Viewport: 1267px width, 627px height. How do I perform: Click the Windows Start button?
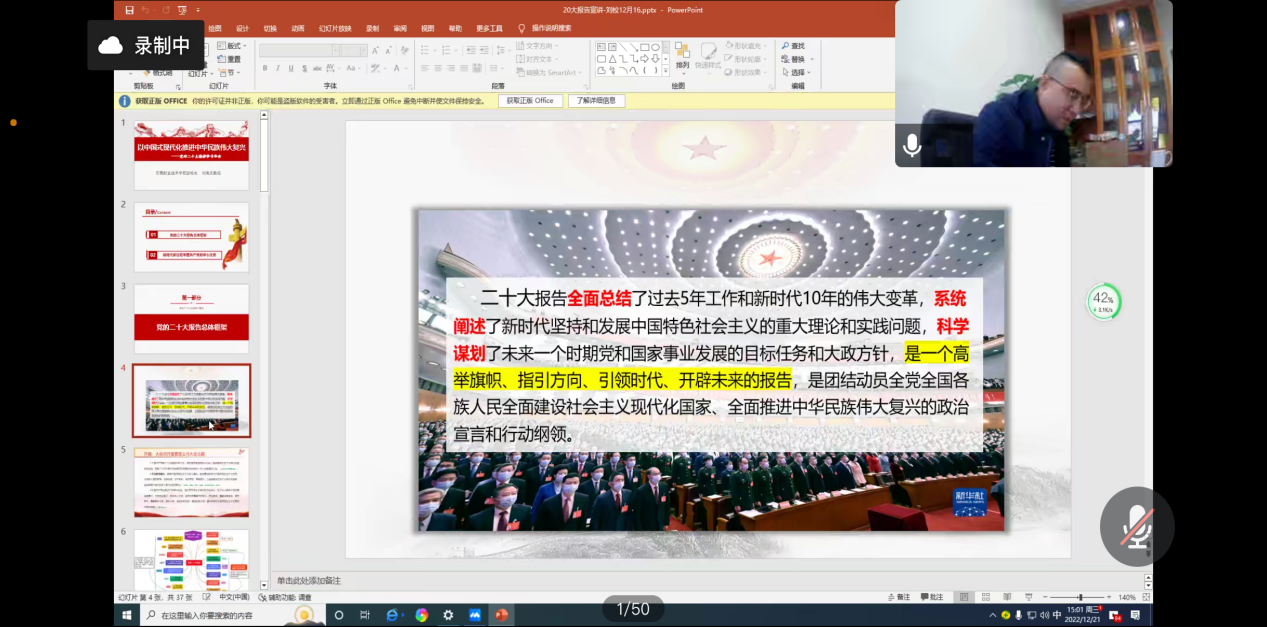tap(128, 615)
